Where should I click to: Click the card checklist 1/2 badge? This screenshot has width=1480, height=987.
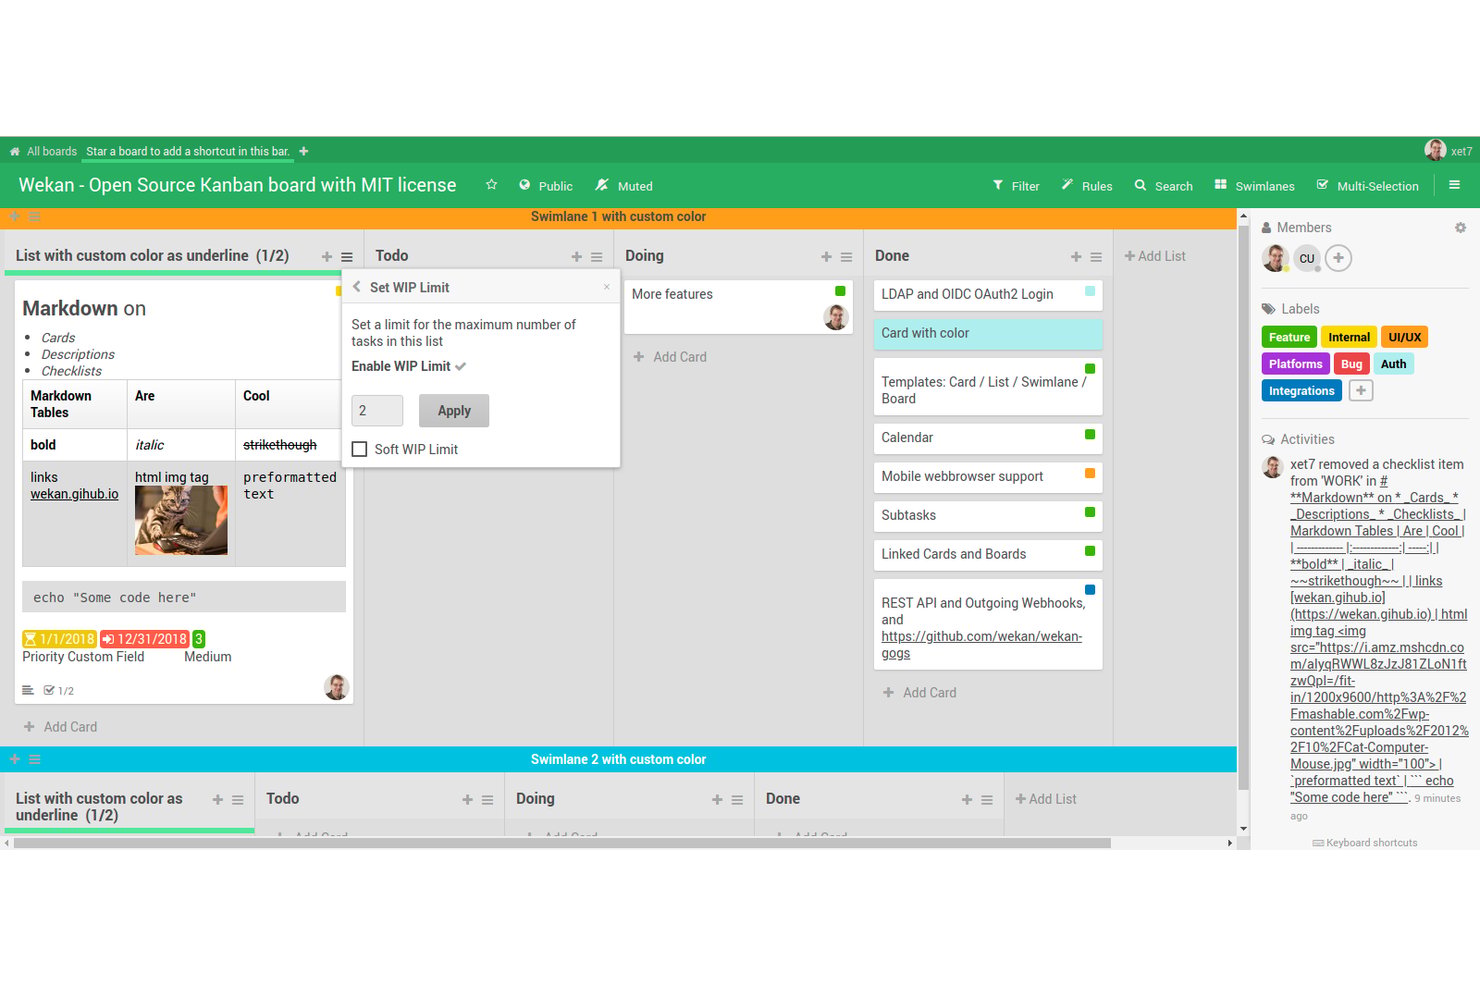(x=59, y=691)
